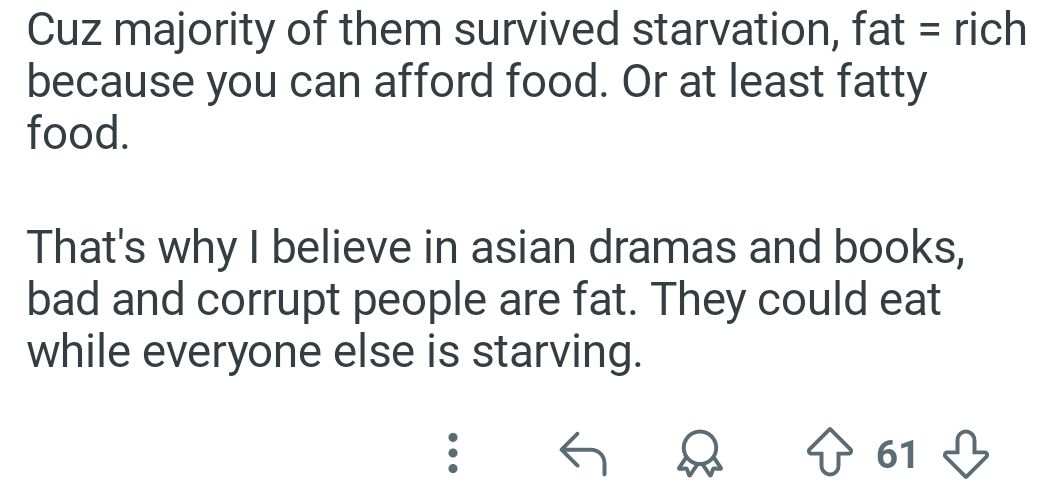The height and width of the screenshot is (482, 1055).
Task: Click the word "rich" in the first line
Action: point(988,30)
